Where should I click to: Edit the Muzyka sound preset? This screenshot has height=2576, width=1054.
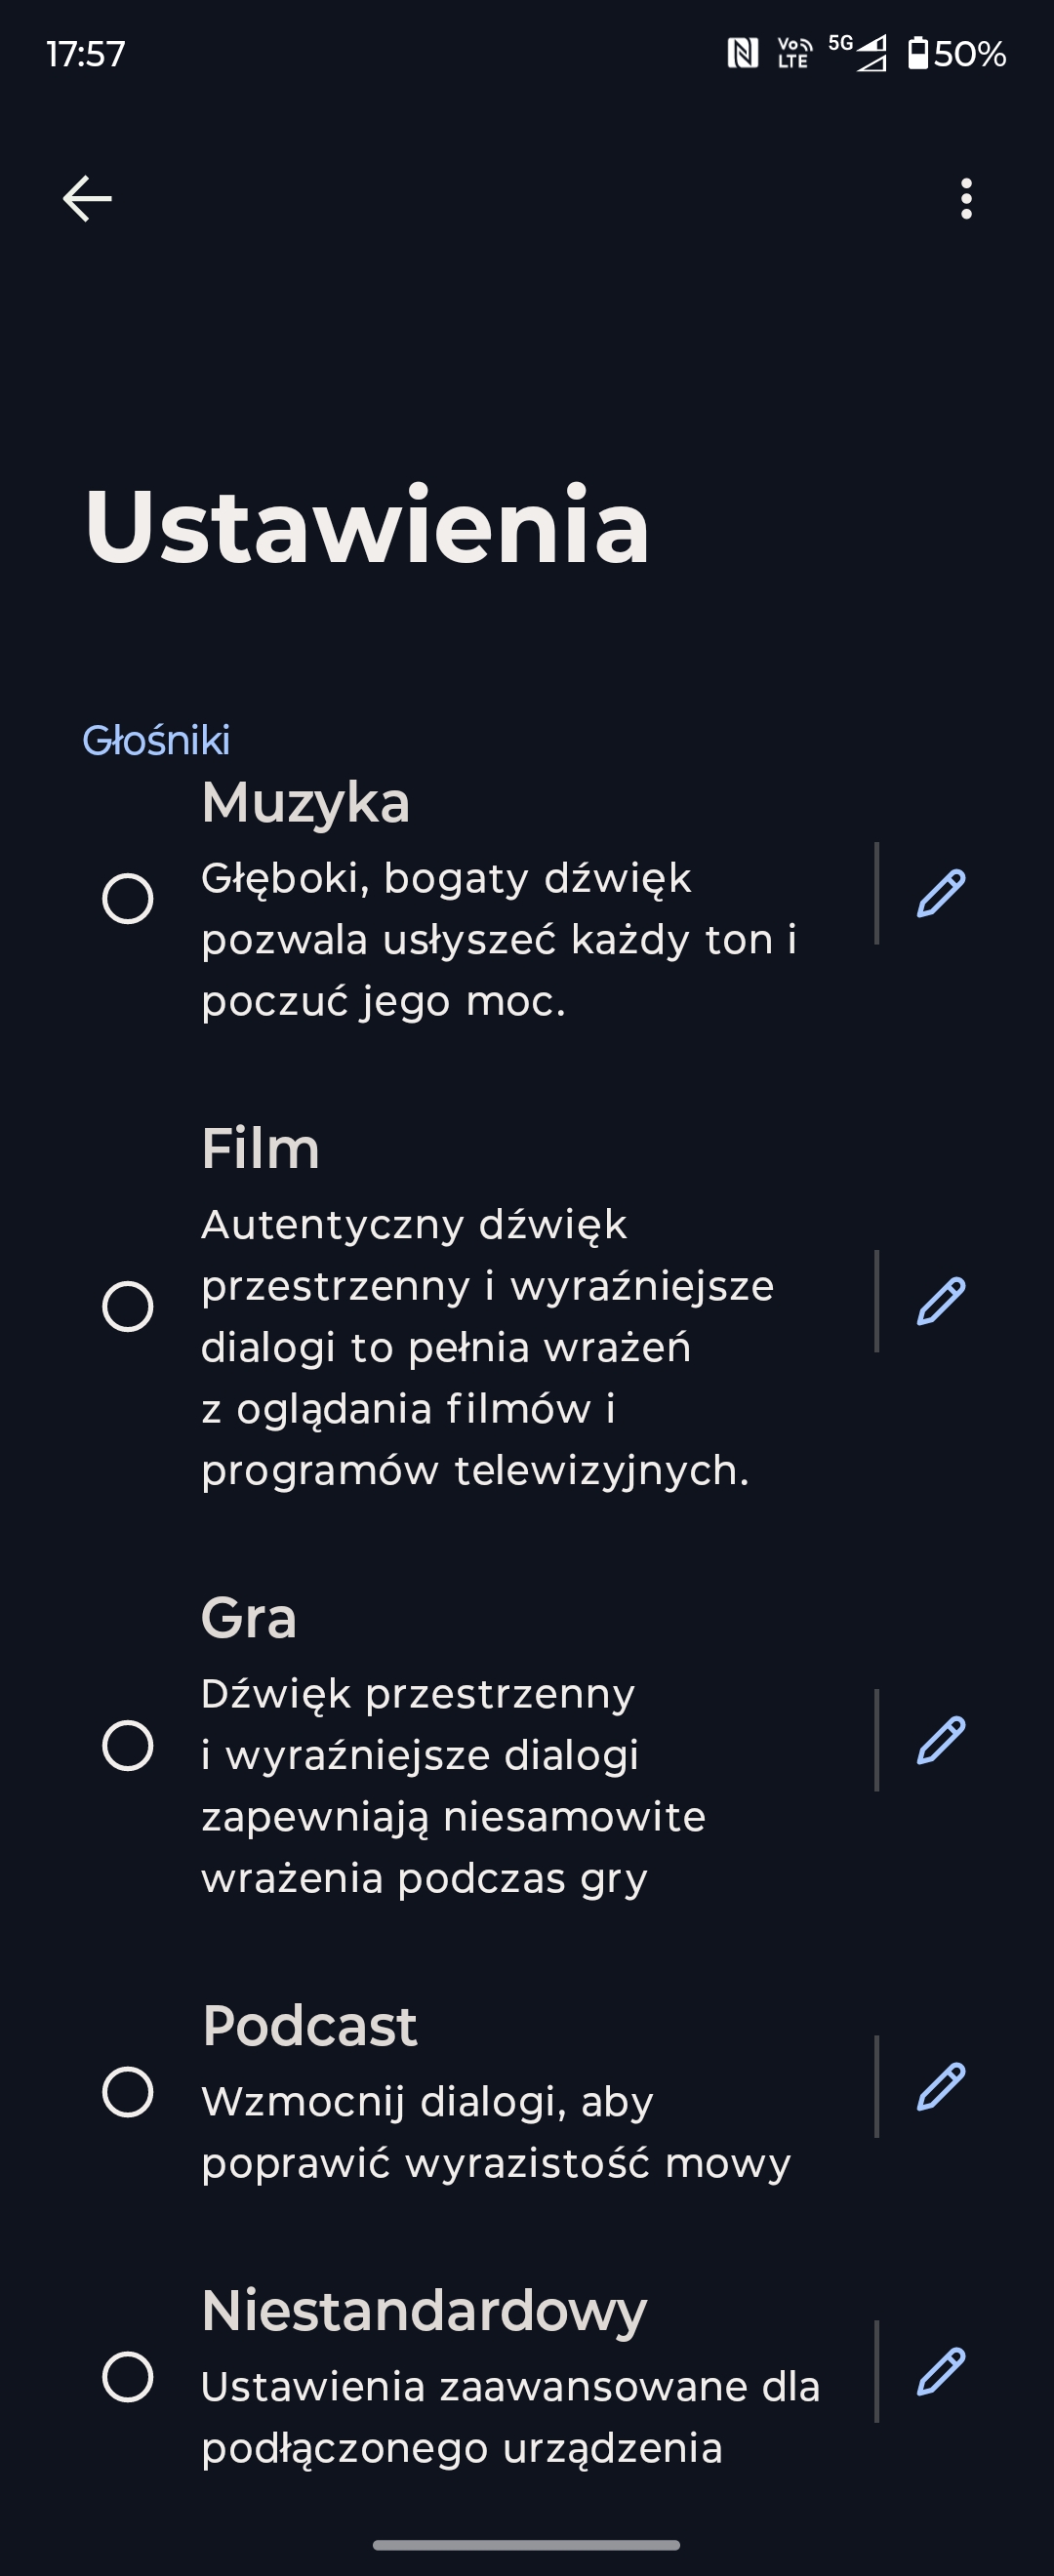click(x=941, y=893)
